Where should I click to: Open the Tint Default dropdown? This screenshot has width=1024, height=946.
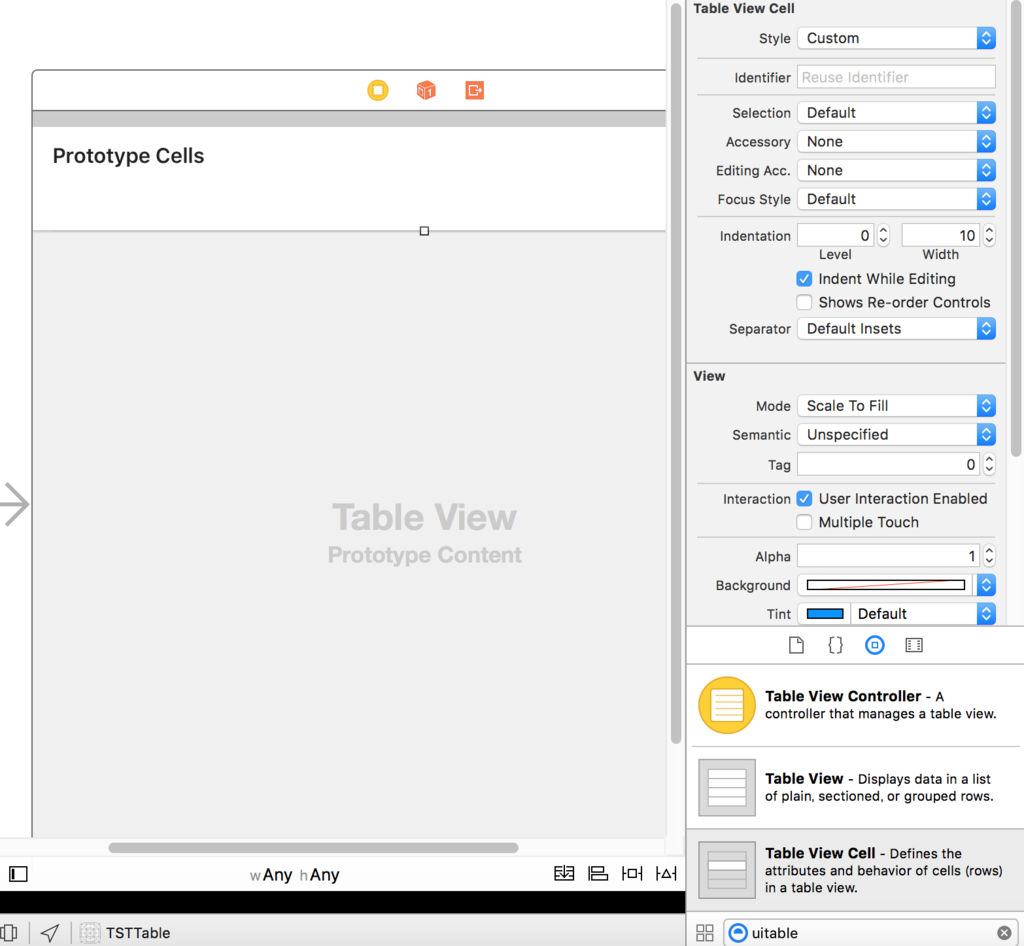coord(923,614)
